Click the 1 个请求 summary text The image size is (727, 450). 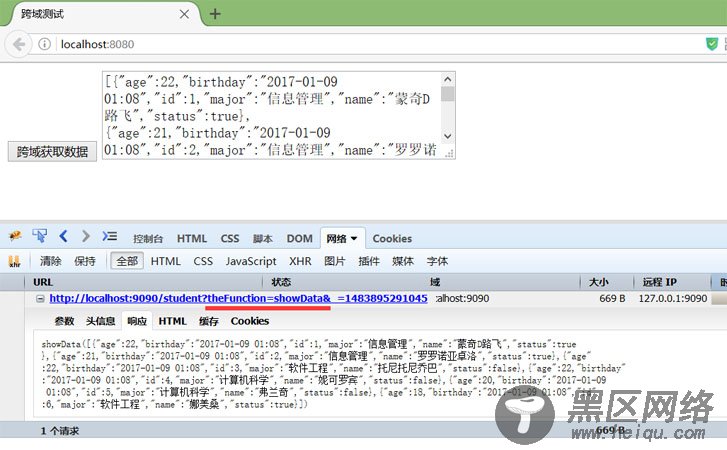[x=60, y=431]
